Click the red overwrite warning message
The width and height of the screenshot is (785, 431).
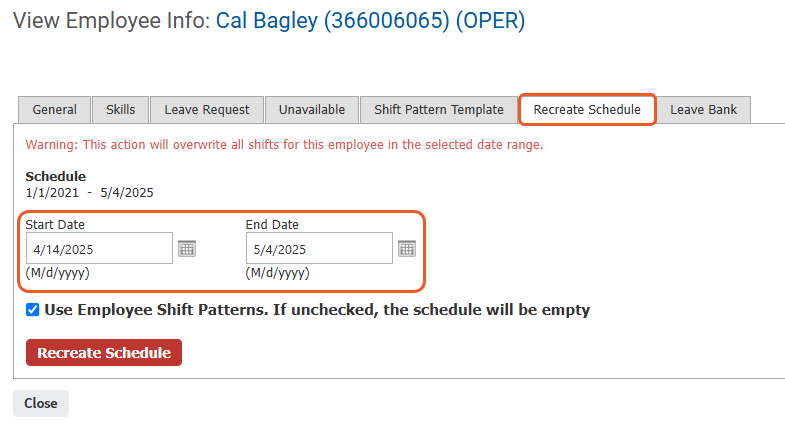tap(284, 145)
